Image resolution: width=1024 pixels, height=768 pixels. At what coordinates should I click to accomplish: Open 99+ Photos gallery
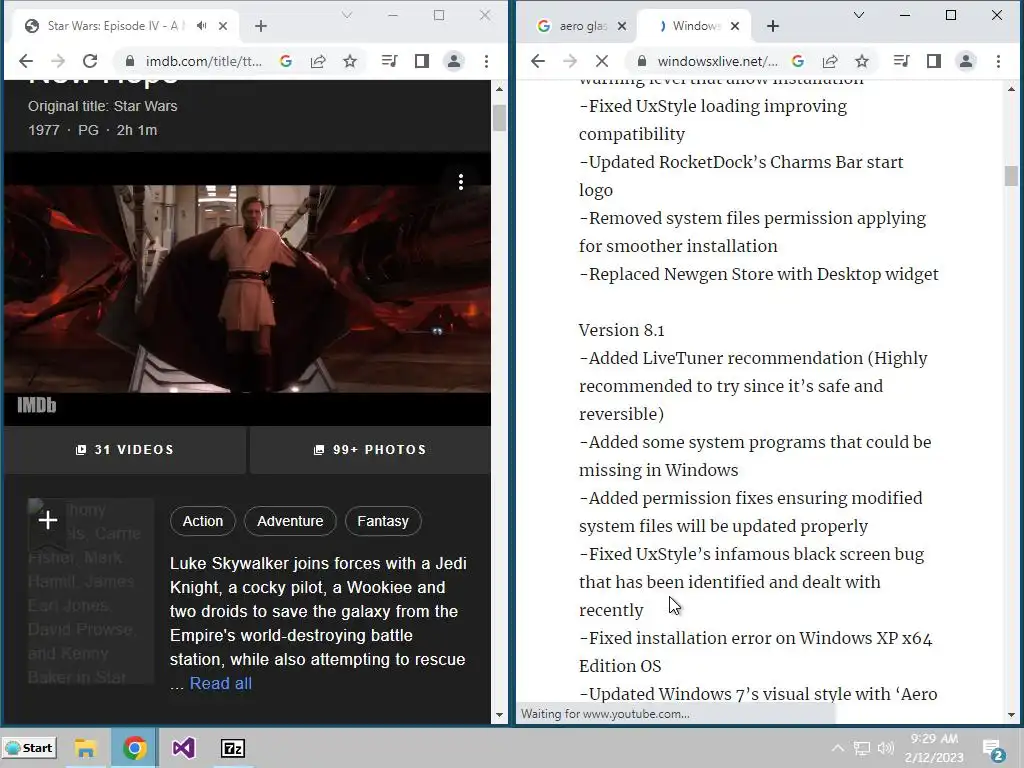(x=370, y=450)
